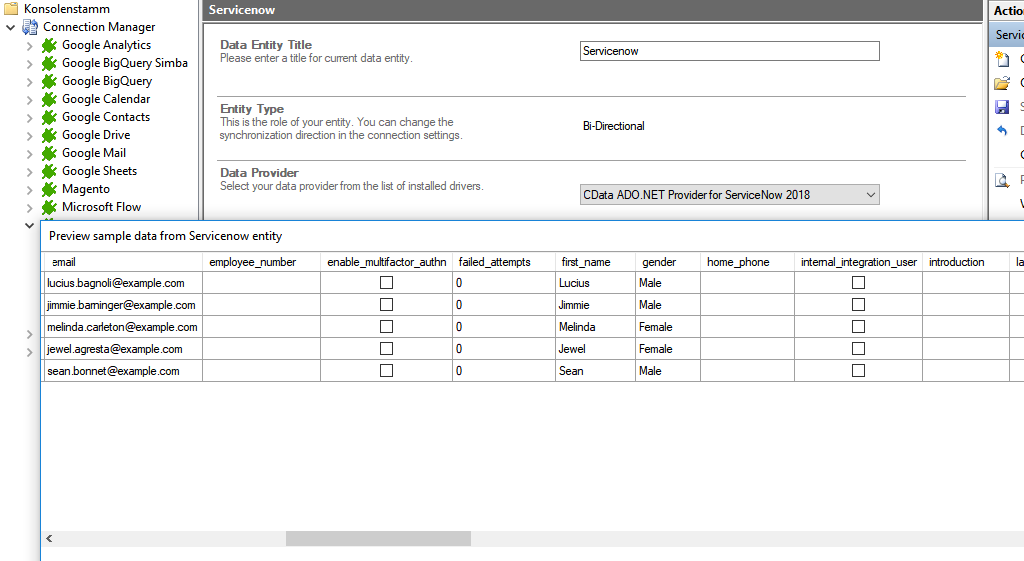
Task: Sort by the email column header
Action: coord(122,262)
